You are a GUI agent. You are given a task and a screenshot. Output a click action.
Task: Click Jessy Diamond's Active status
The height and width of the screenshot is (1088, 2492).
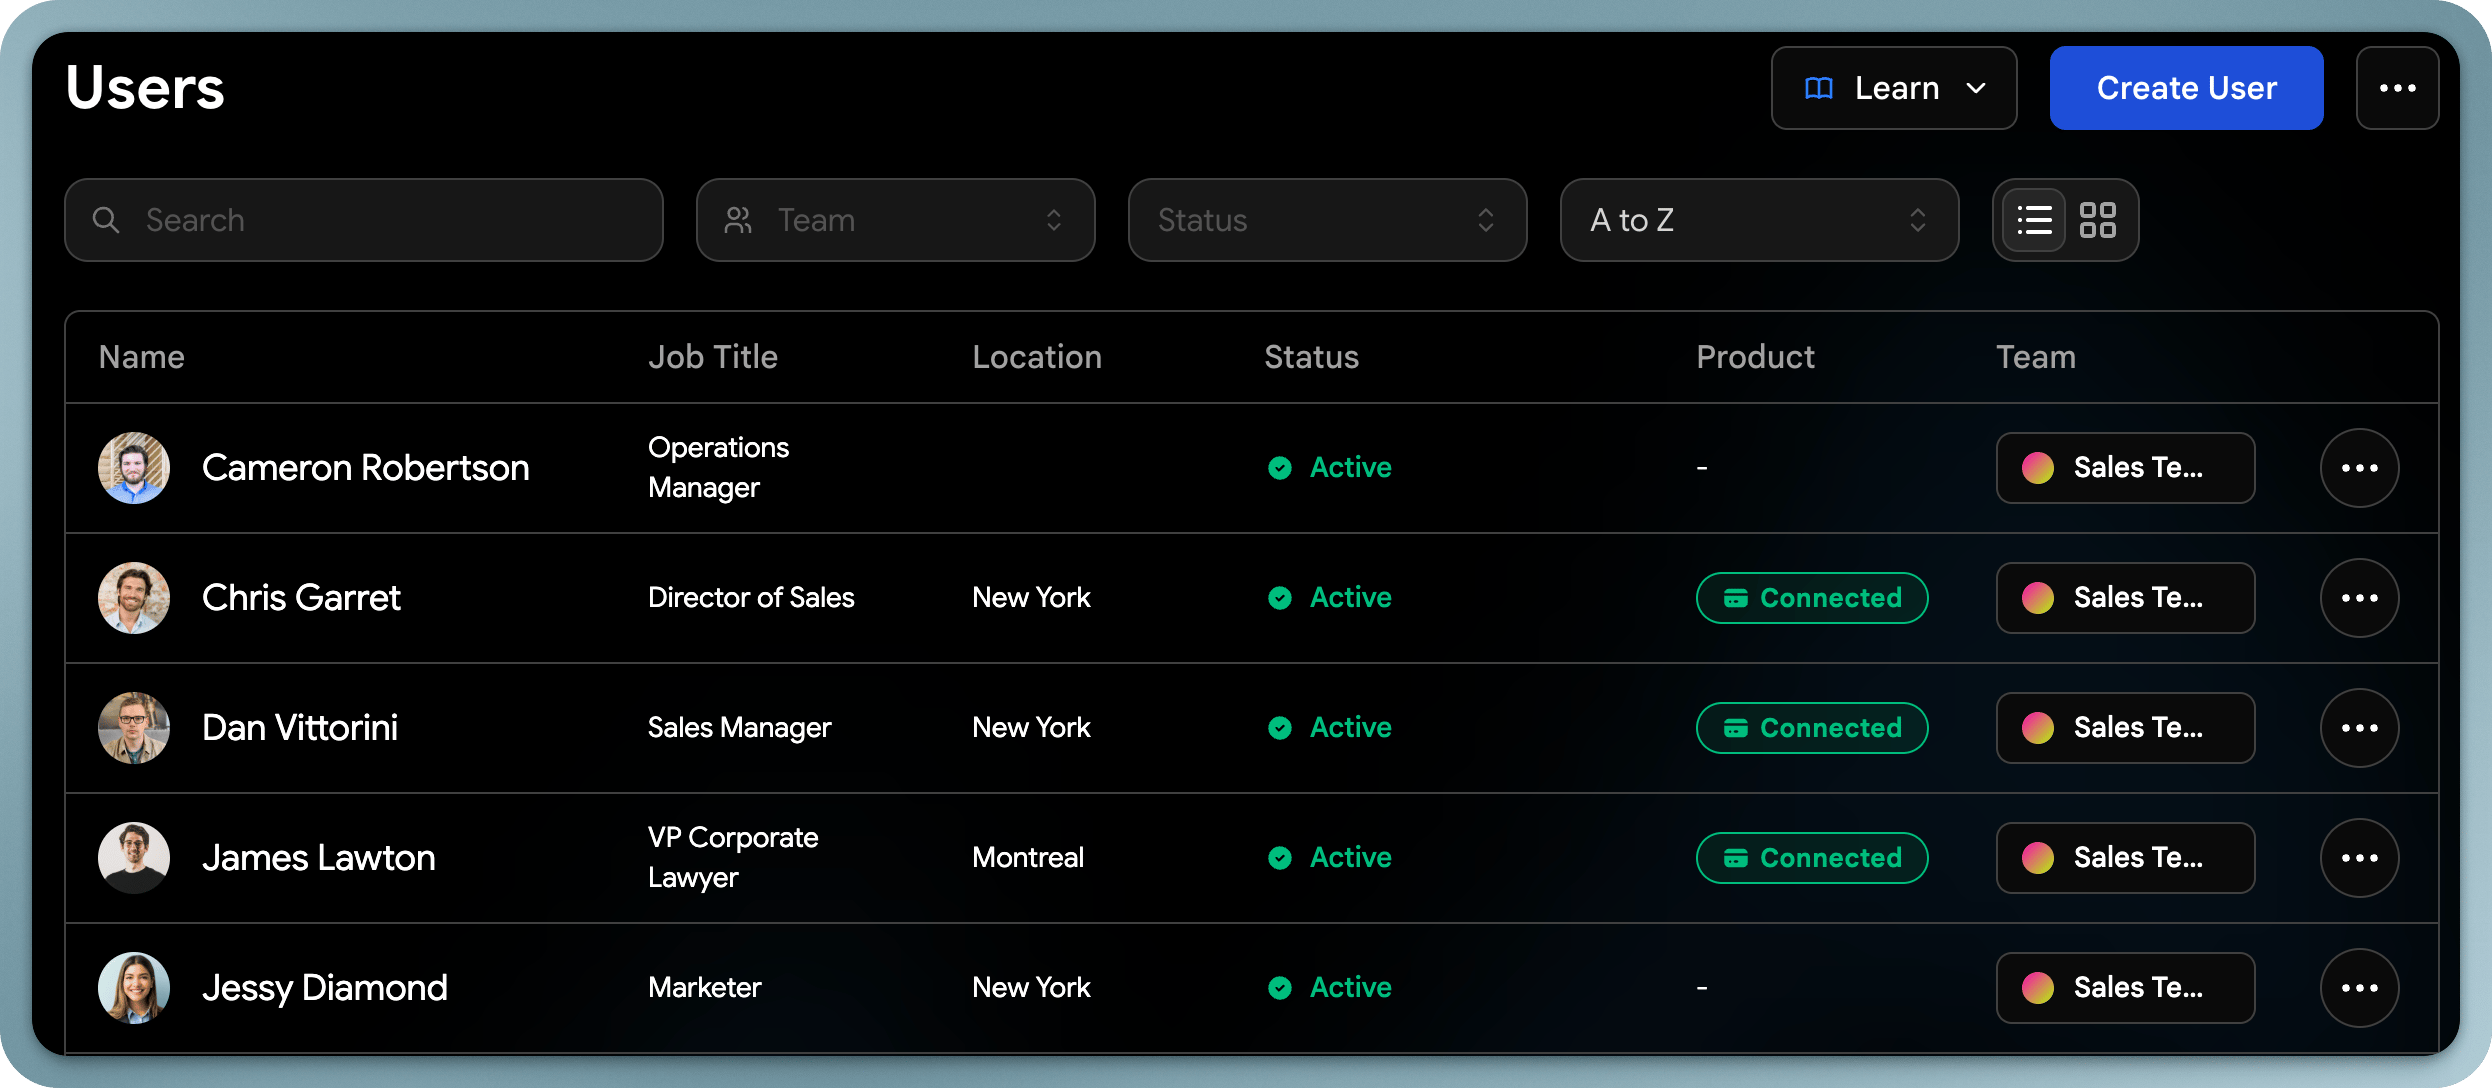pos(1329,988)
